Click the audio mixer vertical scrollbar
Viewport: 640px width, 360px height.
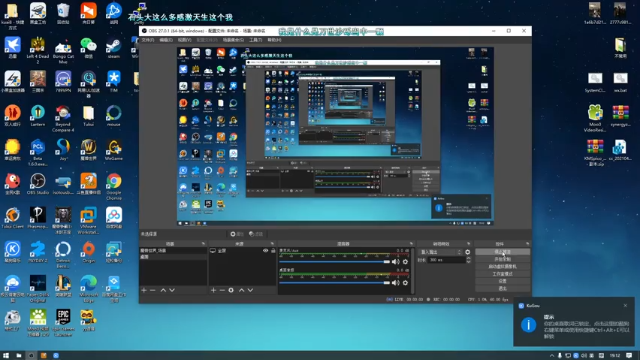413,271
